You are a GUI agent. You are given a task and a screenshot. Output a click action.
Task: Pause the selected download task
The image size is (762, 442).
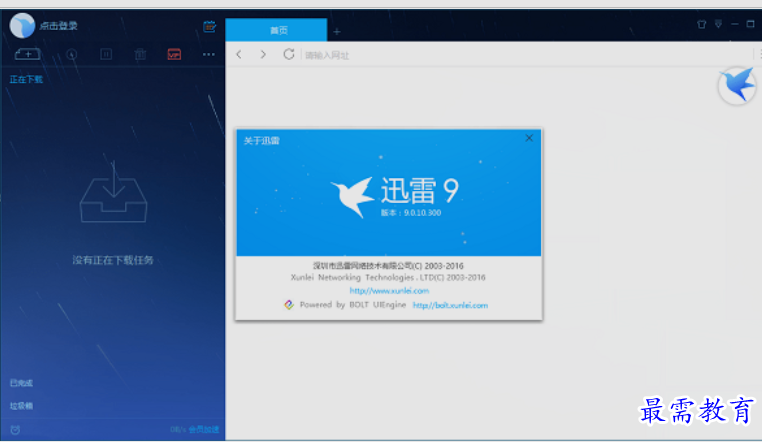106,54
